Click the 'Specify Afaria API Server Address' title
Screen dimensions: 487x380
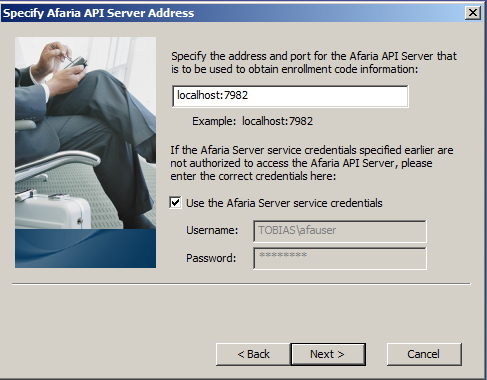(x=99, y=13)
